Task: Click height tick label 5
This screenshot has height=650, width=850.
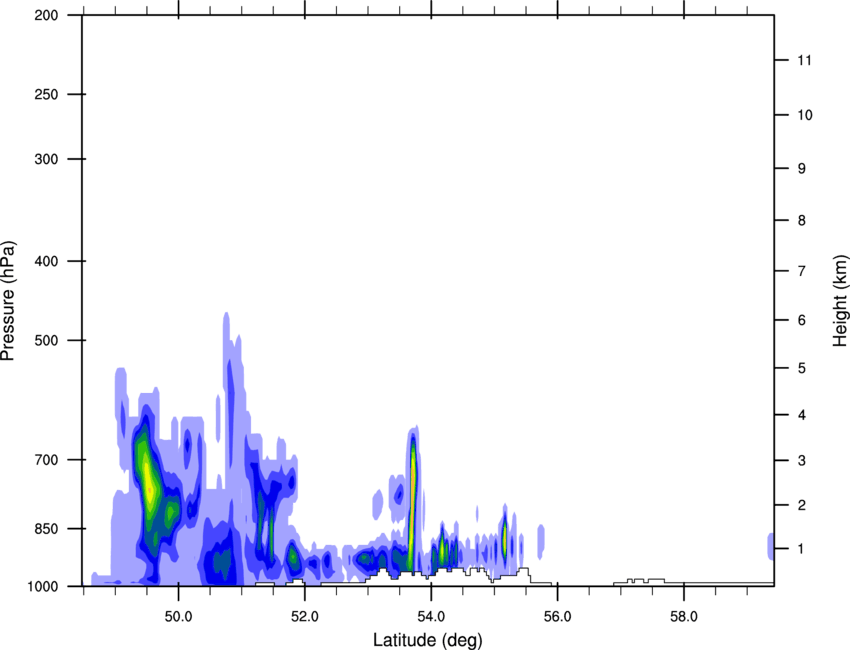Action: click(x=802, y=368)
